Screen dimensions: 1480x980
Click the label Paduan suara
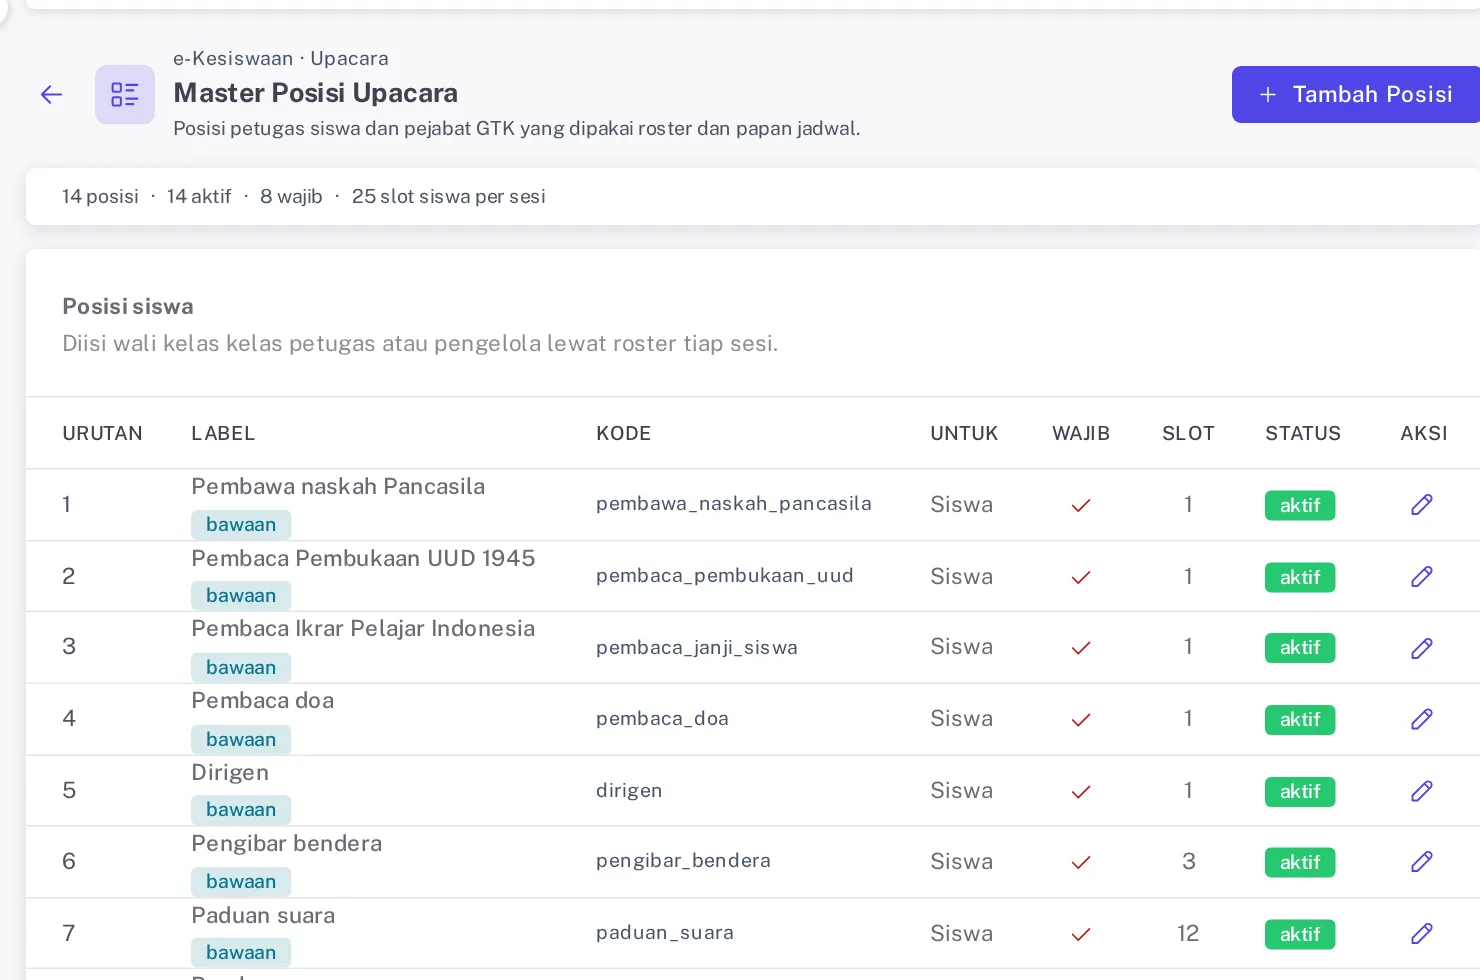point(263,915)
